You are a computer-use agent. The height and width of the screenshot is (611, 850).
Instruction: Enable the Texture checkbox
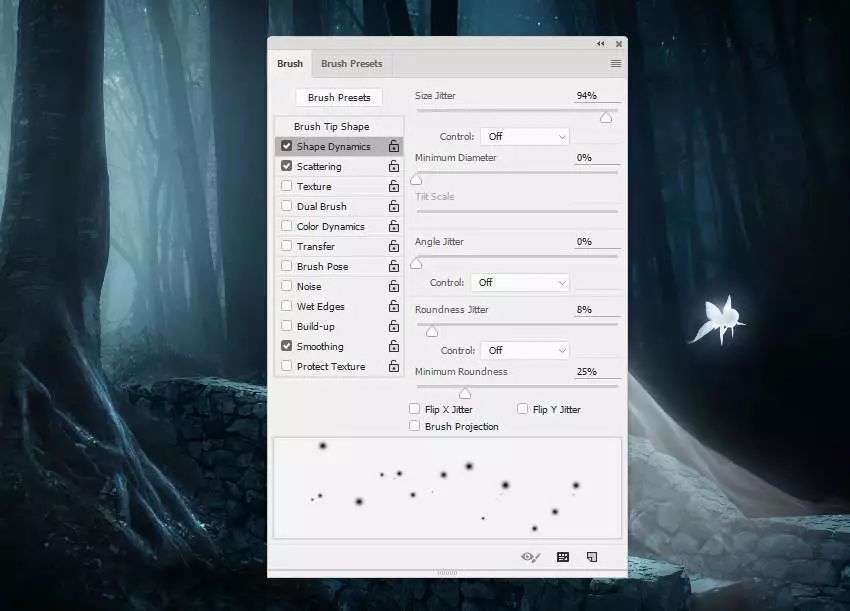click(287, 186)
